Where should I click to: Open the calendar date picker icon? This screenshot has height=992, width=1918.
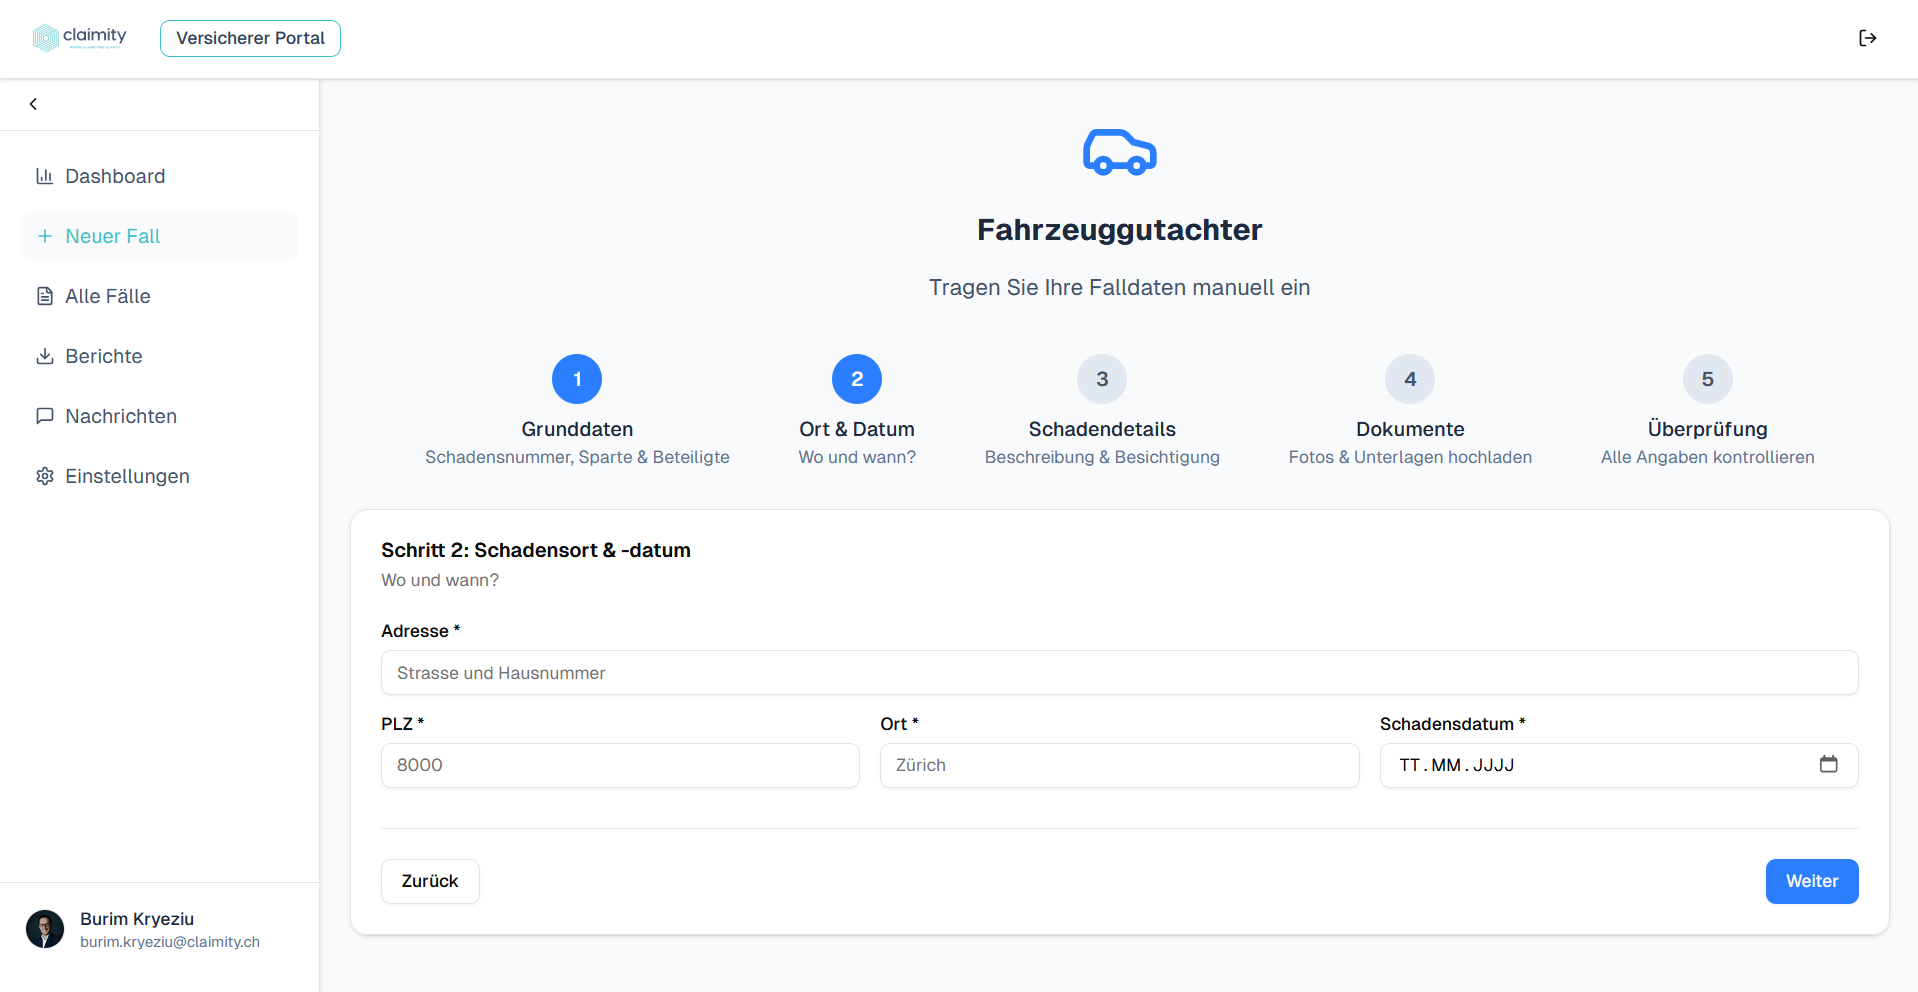(1828, 765)
